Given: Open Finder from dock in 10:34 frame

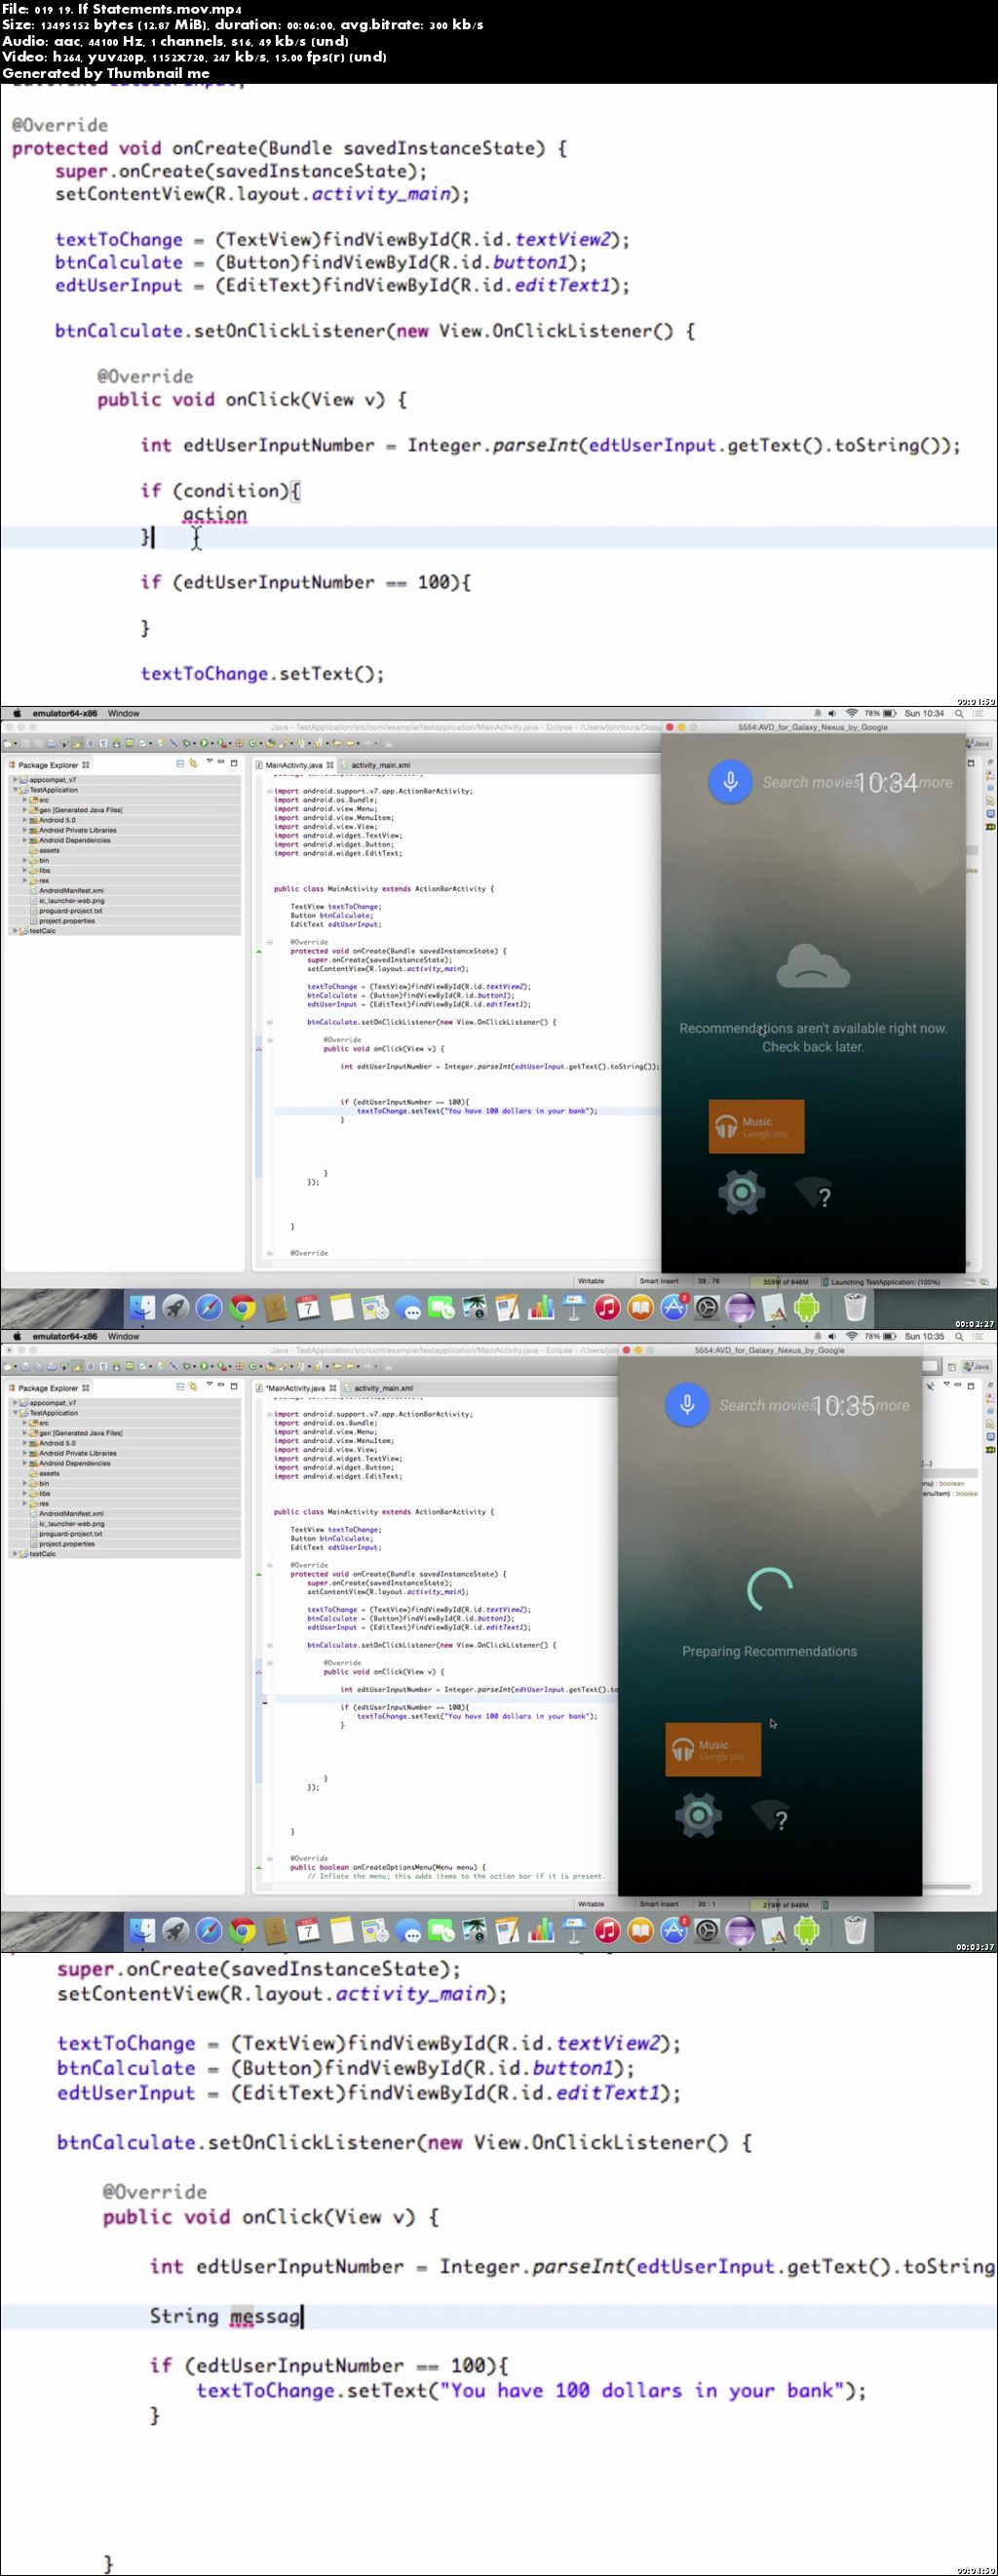Looking at the screenshot, I should [142, 1307].
